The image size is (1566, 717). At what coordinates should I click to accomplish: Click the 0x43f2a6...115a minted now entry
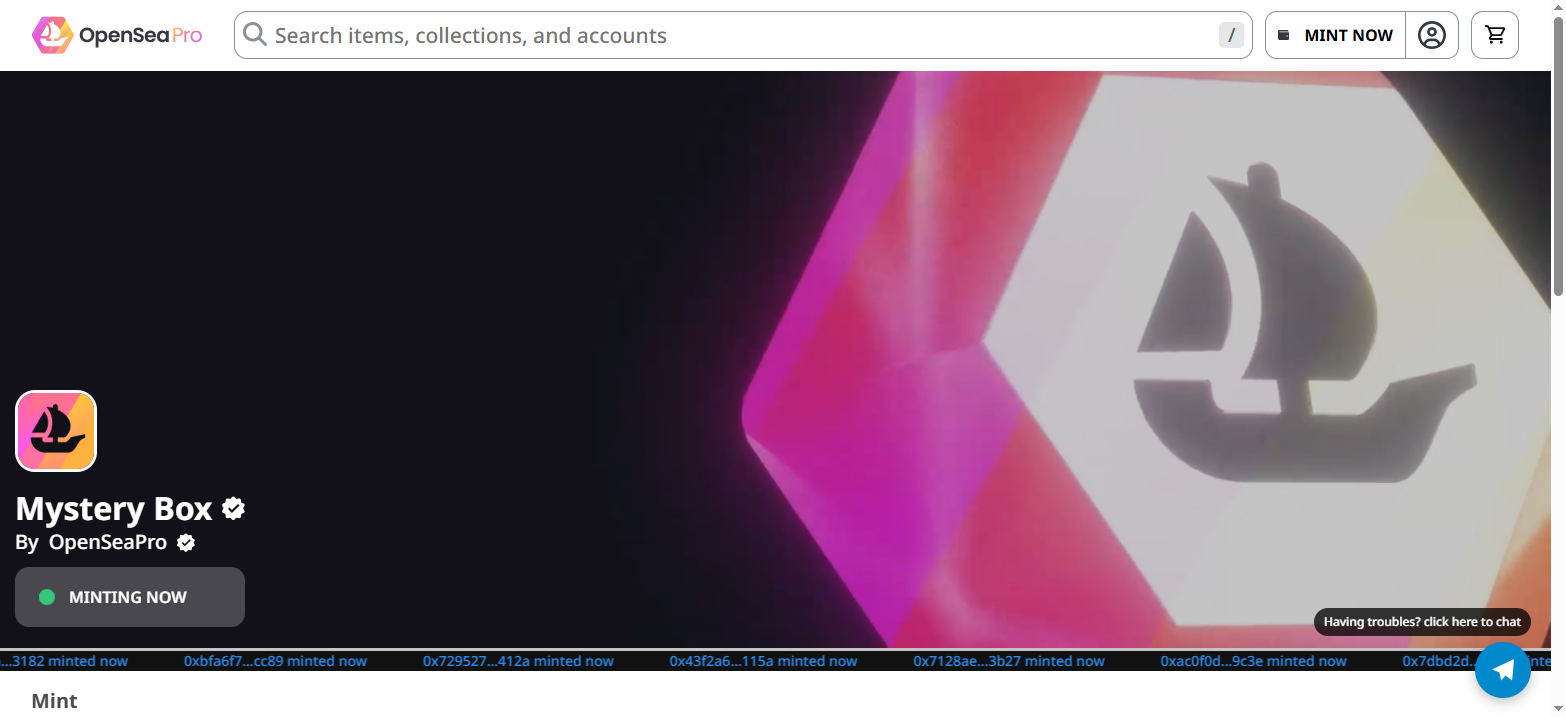pos(763,661)
